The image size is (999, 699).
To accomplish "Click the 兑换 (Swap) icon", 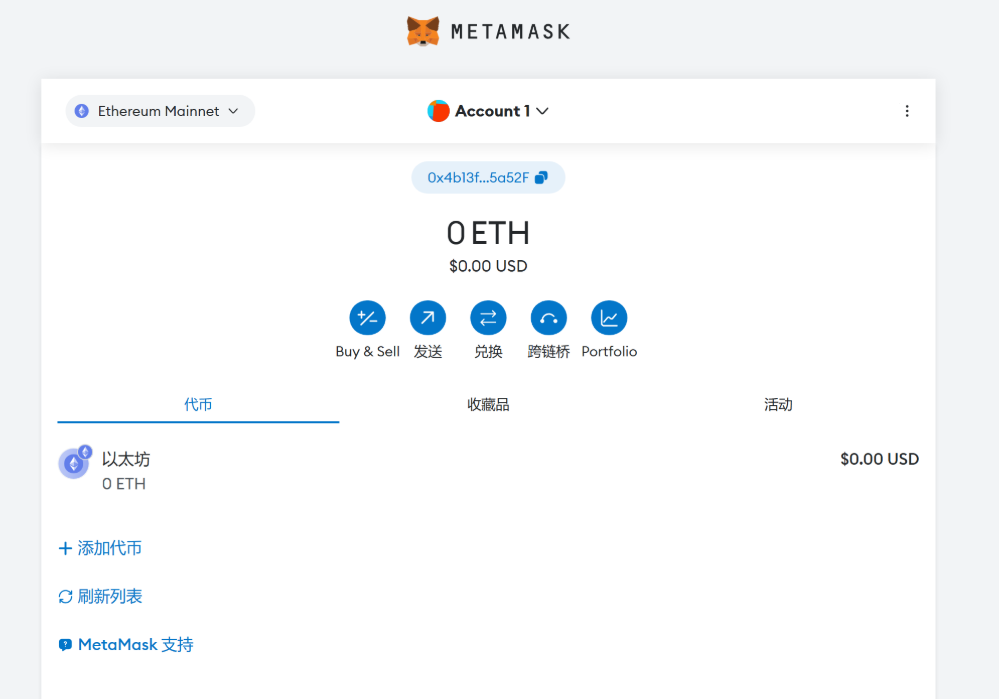I will (488, 317).
